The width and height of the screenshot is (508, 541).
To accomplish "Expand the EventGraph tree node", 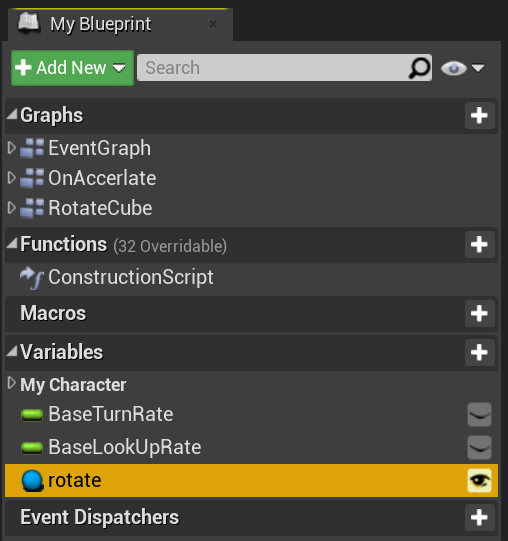I will (12, 148).
